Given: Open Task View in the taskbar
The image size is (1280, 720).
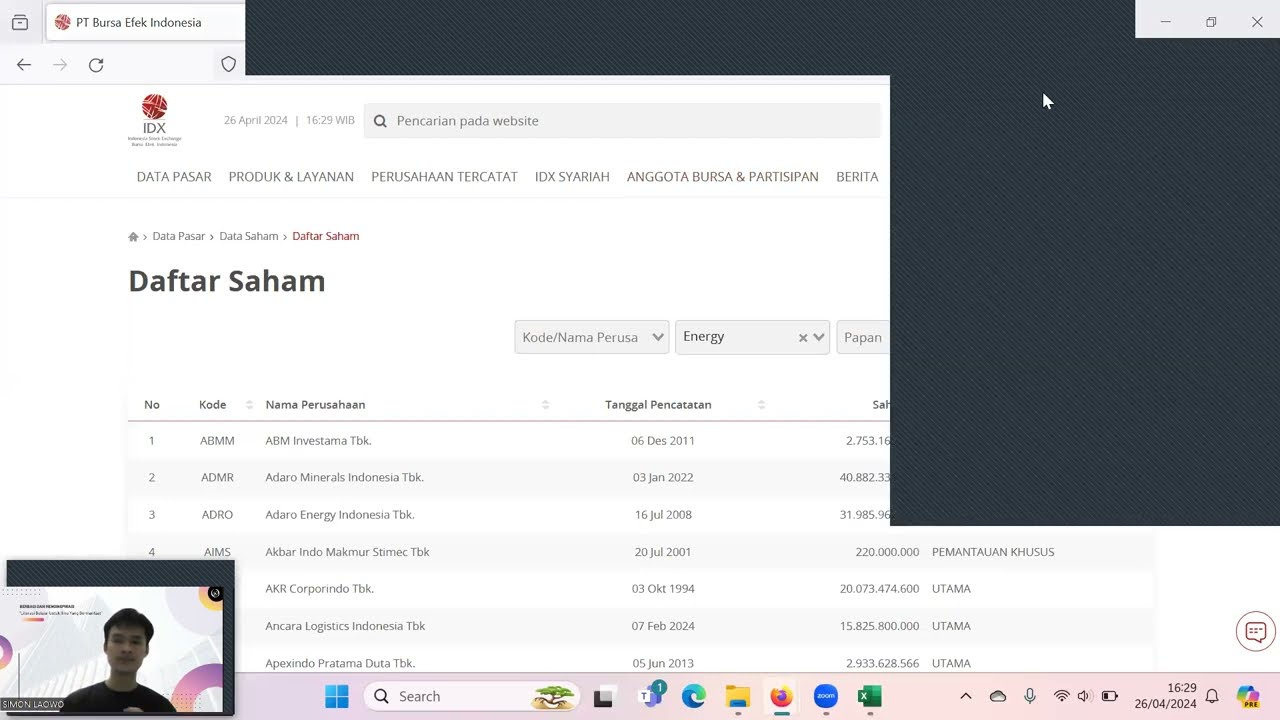Looking at the screenshot, I should [603, 697].
